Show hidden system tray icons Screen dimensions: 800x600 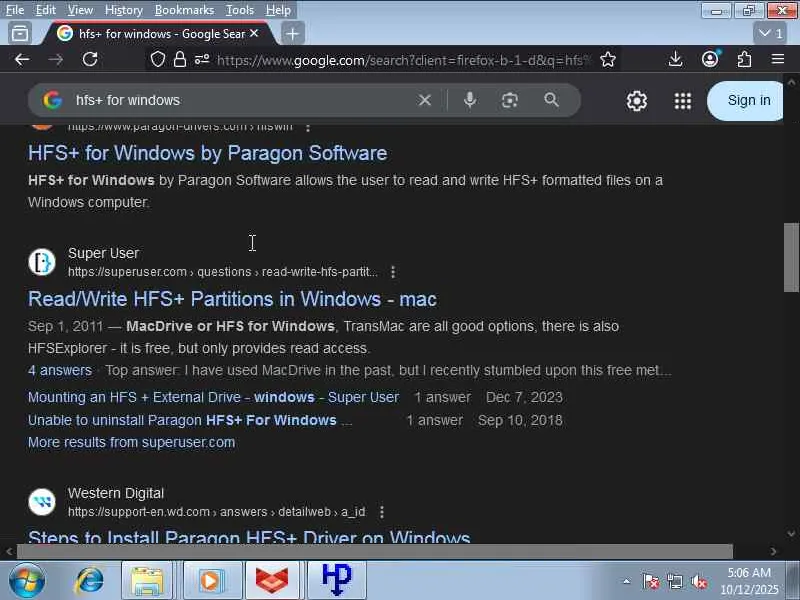627,581
